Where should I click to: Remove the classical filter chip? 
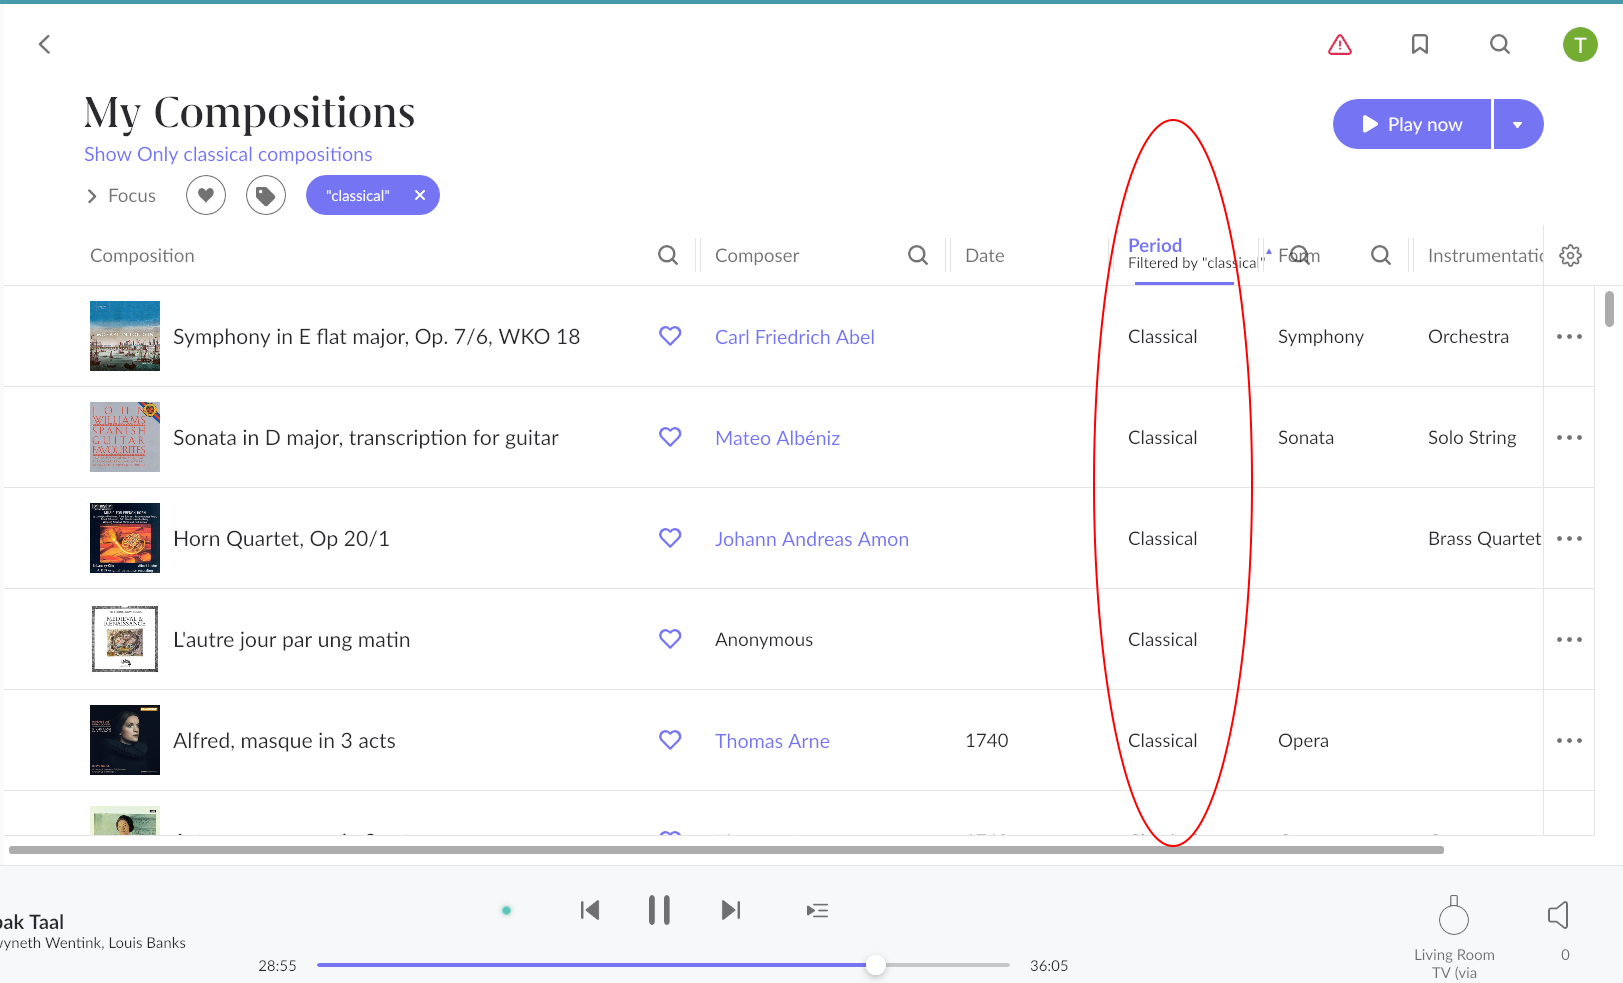click(420, 195)
